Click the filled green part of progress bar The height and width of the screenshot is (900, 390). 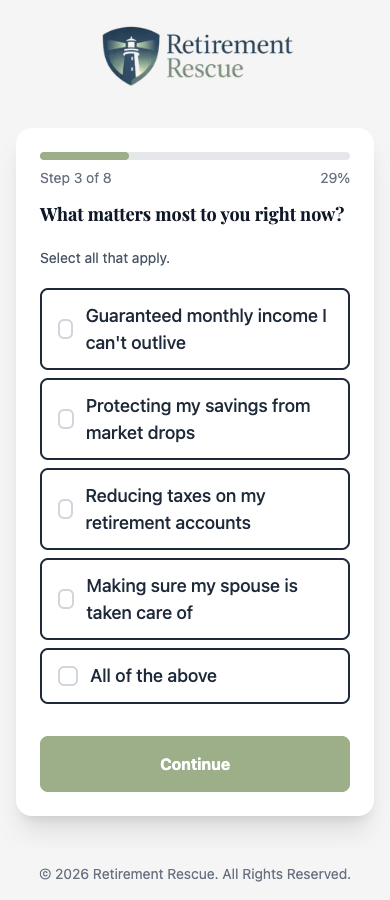(x=84, y=156)
